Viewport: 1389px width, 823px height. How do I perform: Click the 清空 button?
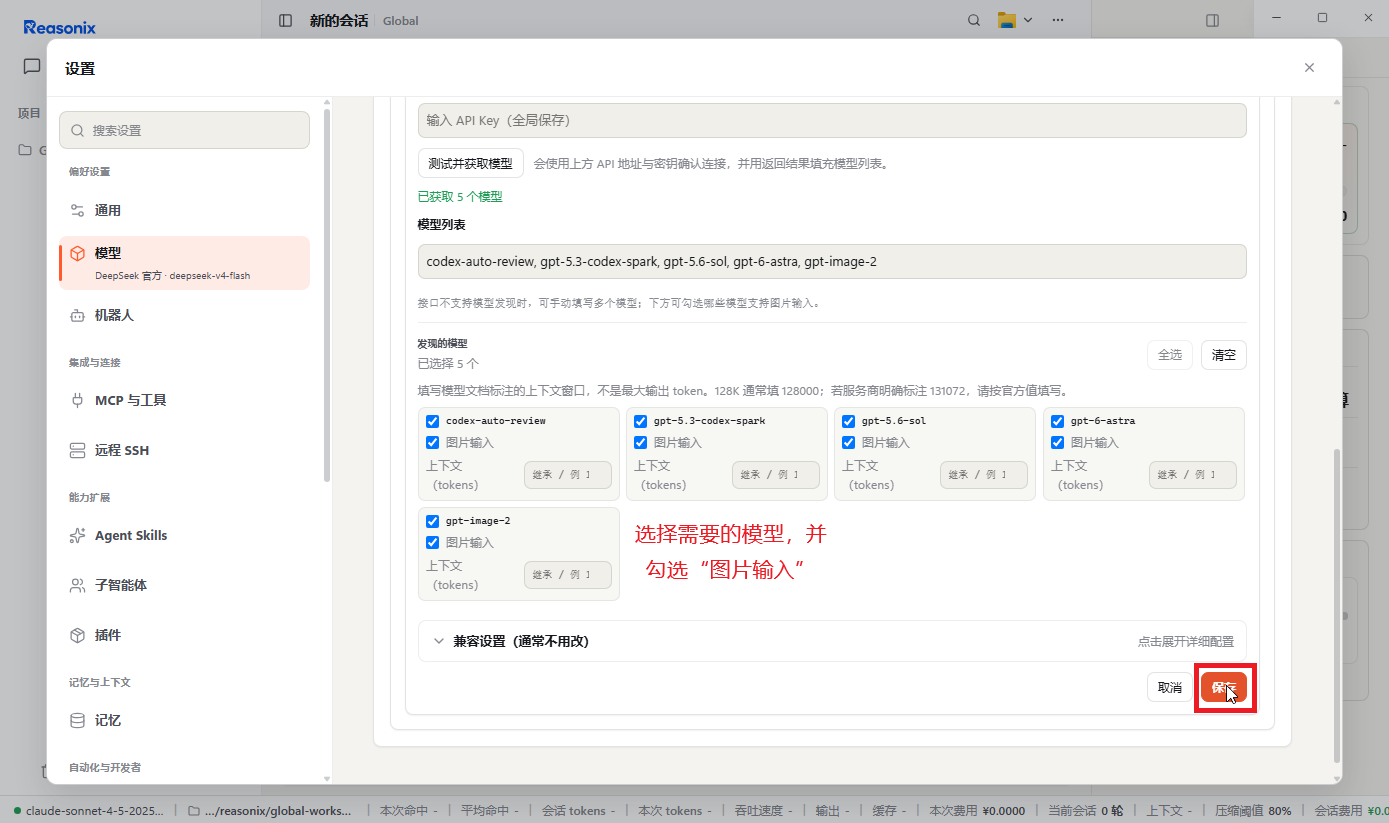tap(1224, 355)
